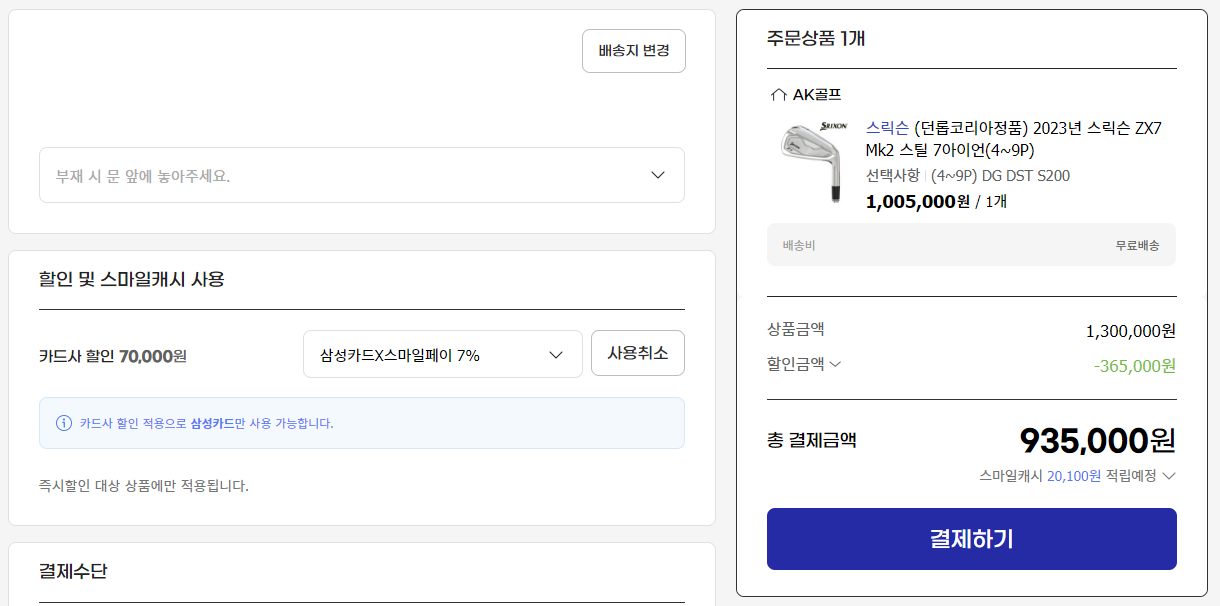The width and height of the screenshot is (1220, 606).
Task: Open the 부재 시 문 앞에 delivery request dropdown
Action: (361, 175)
